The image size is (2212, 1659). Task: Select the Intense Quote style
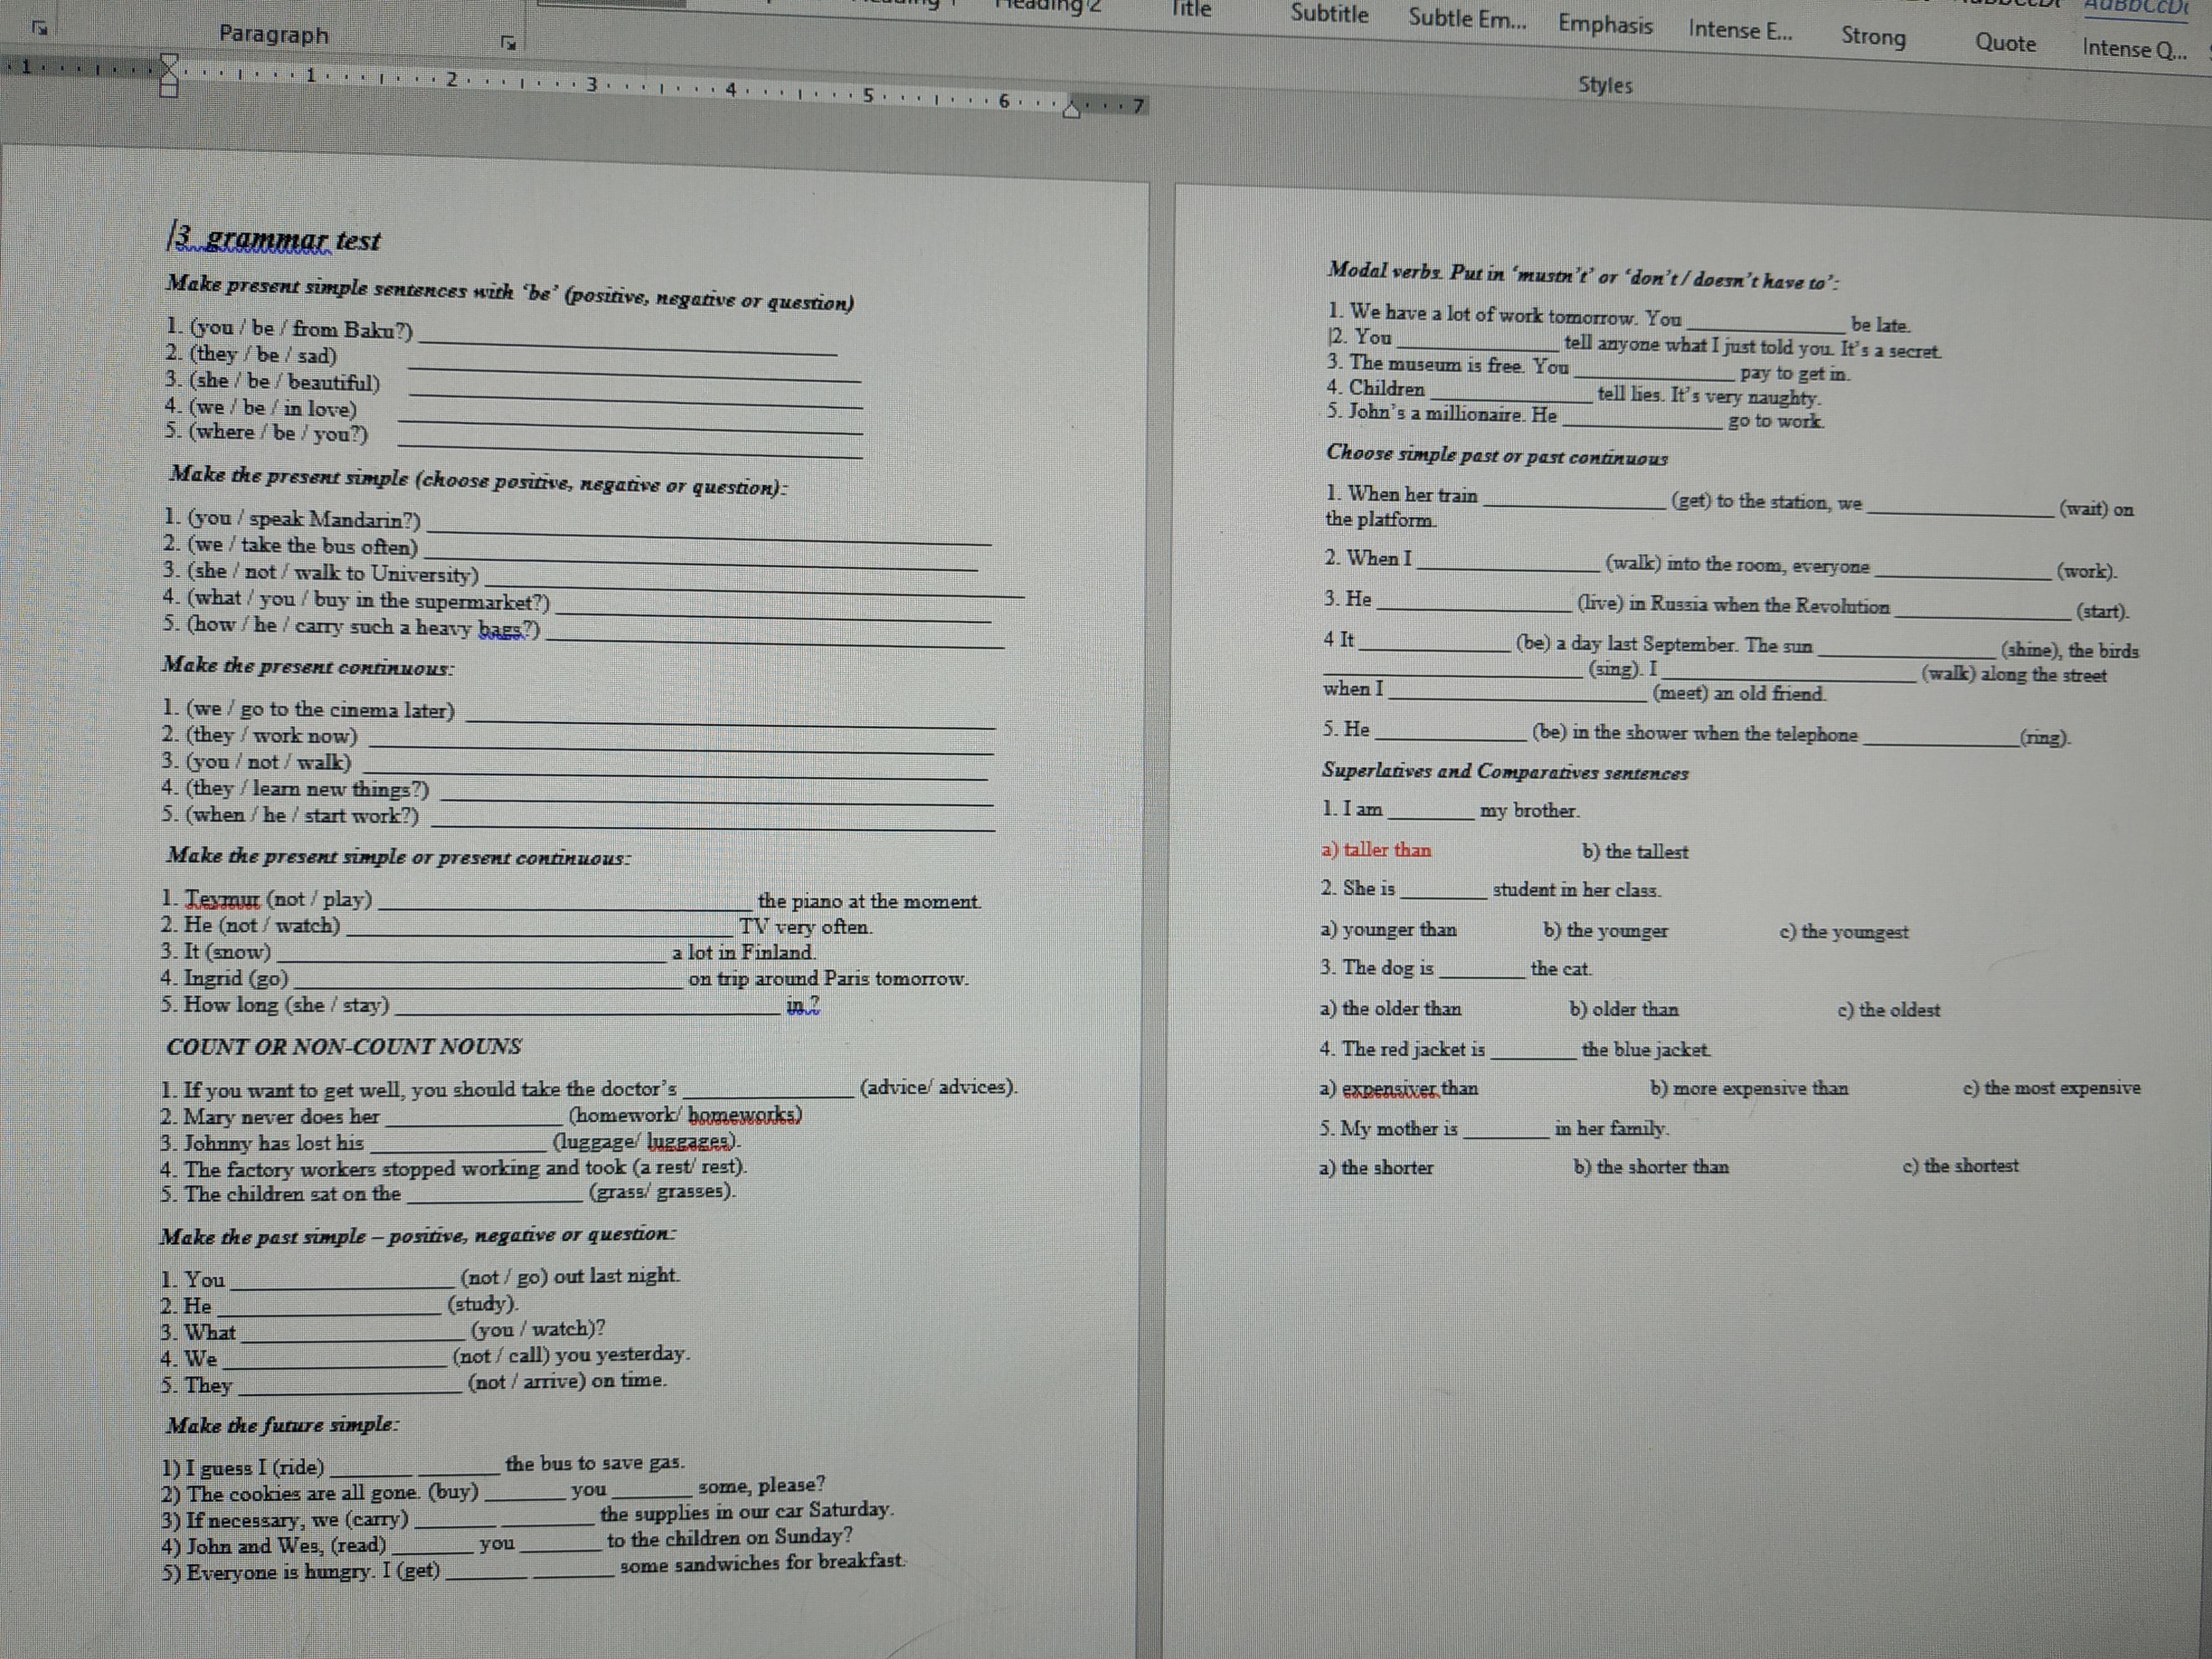click(2133, 49)
